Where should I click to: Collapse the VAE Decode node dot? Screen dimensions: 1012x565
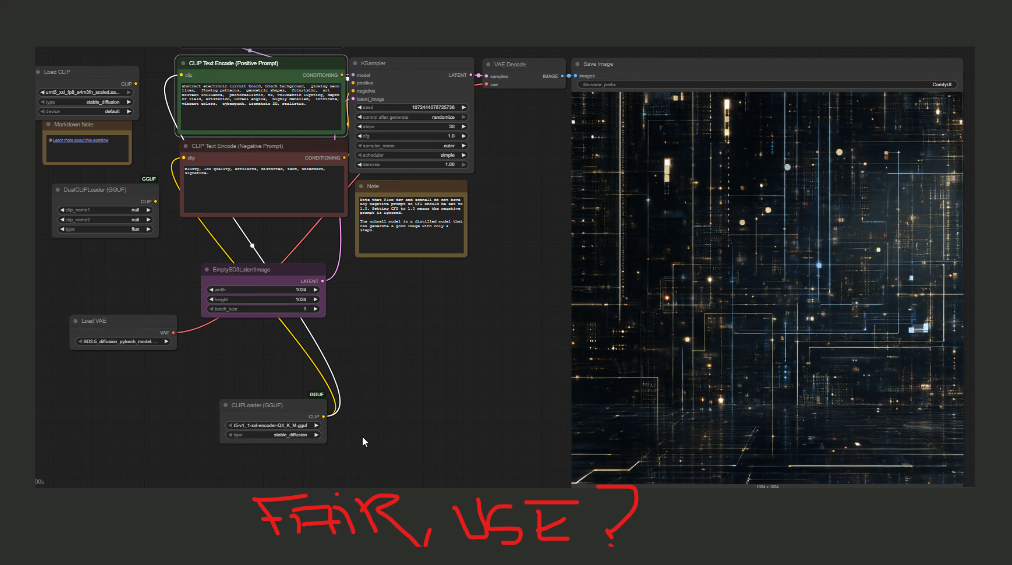[x=489, y=65]
